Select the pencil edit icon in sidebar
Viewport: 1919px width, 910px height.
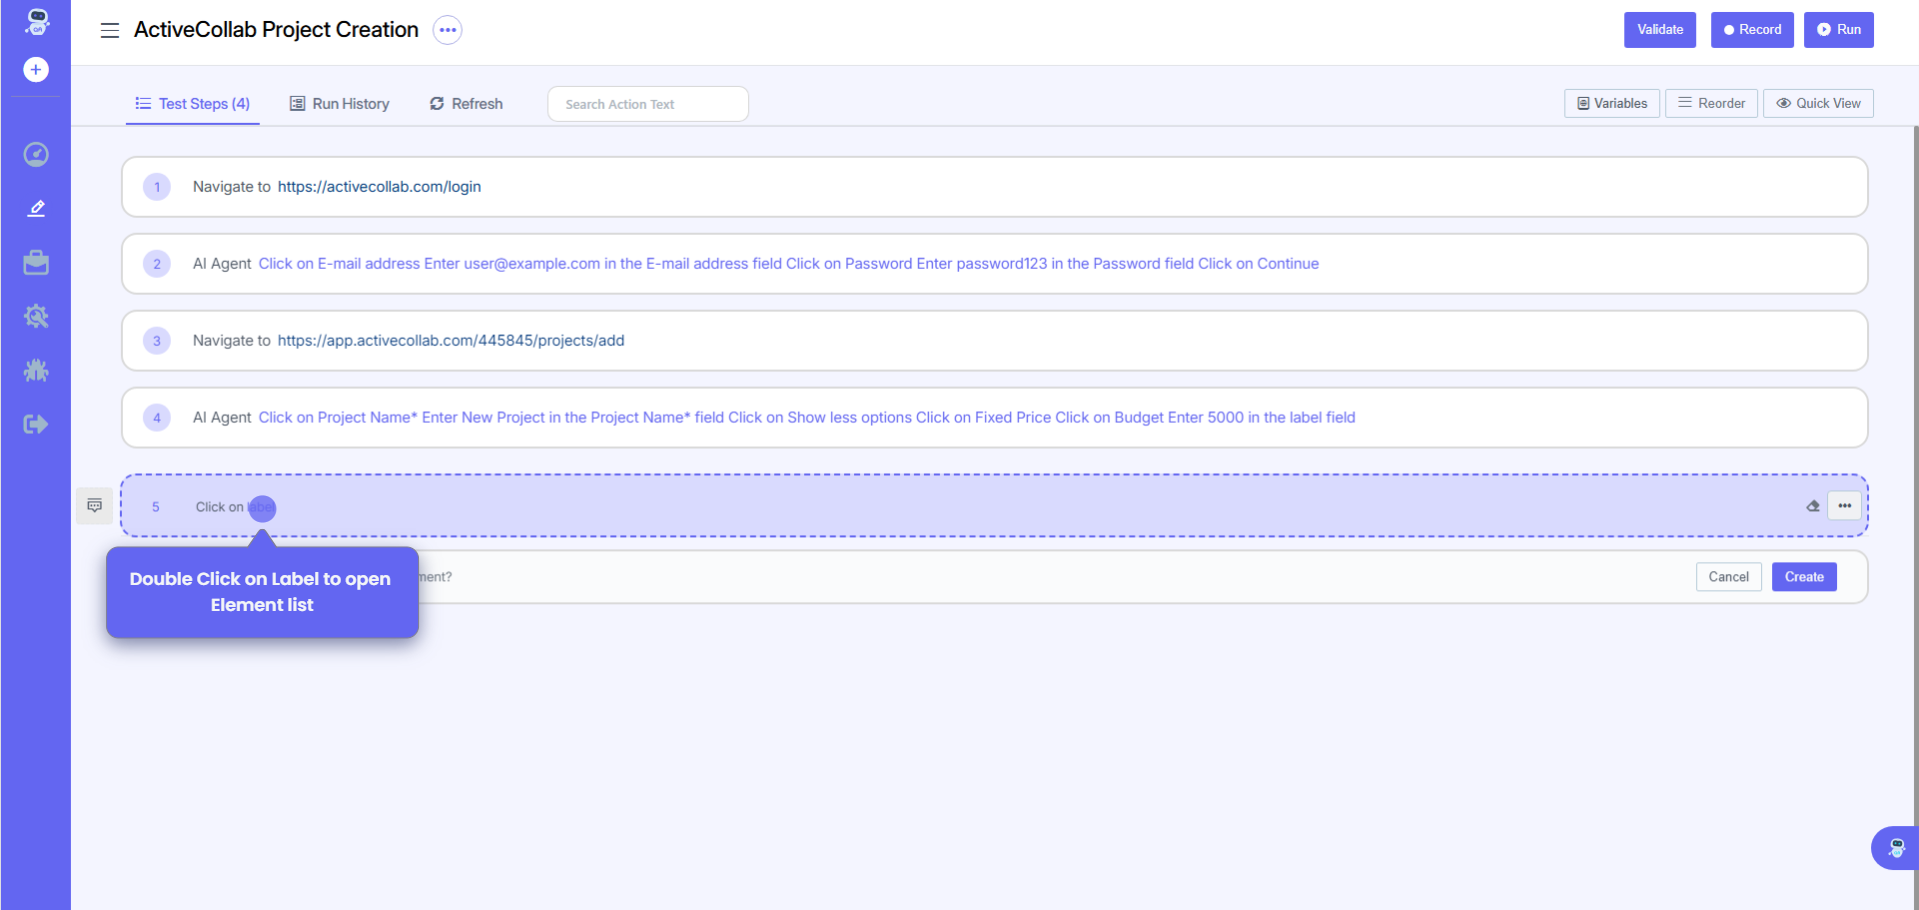click(36, 208)
